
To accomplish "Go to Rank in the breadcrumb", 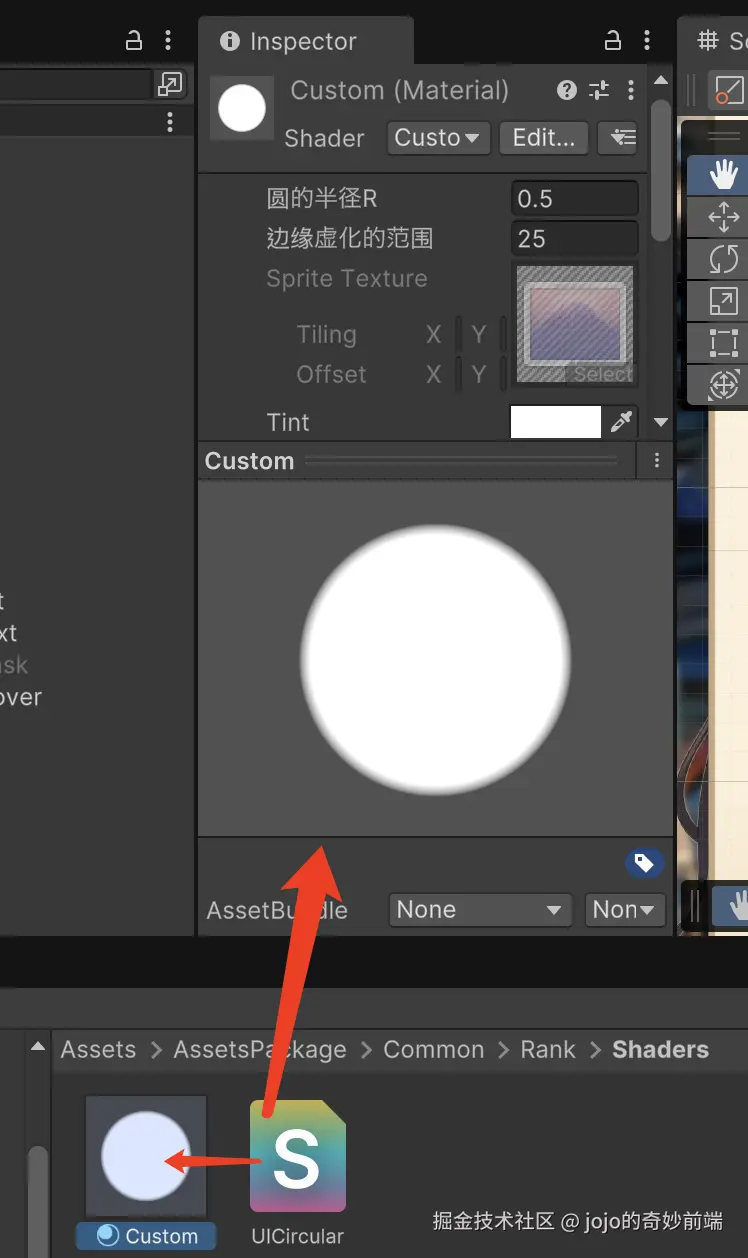I will pyautogui.click(x=548, y=1050).
